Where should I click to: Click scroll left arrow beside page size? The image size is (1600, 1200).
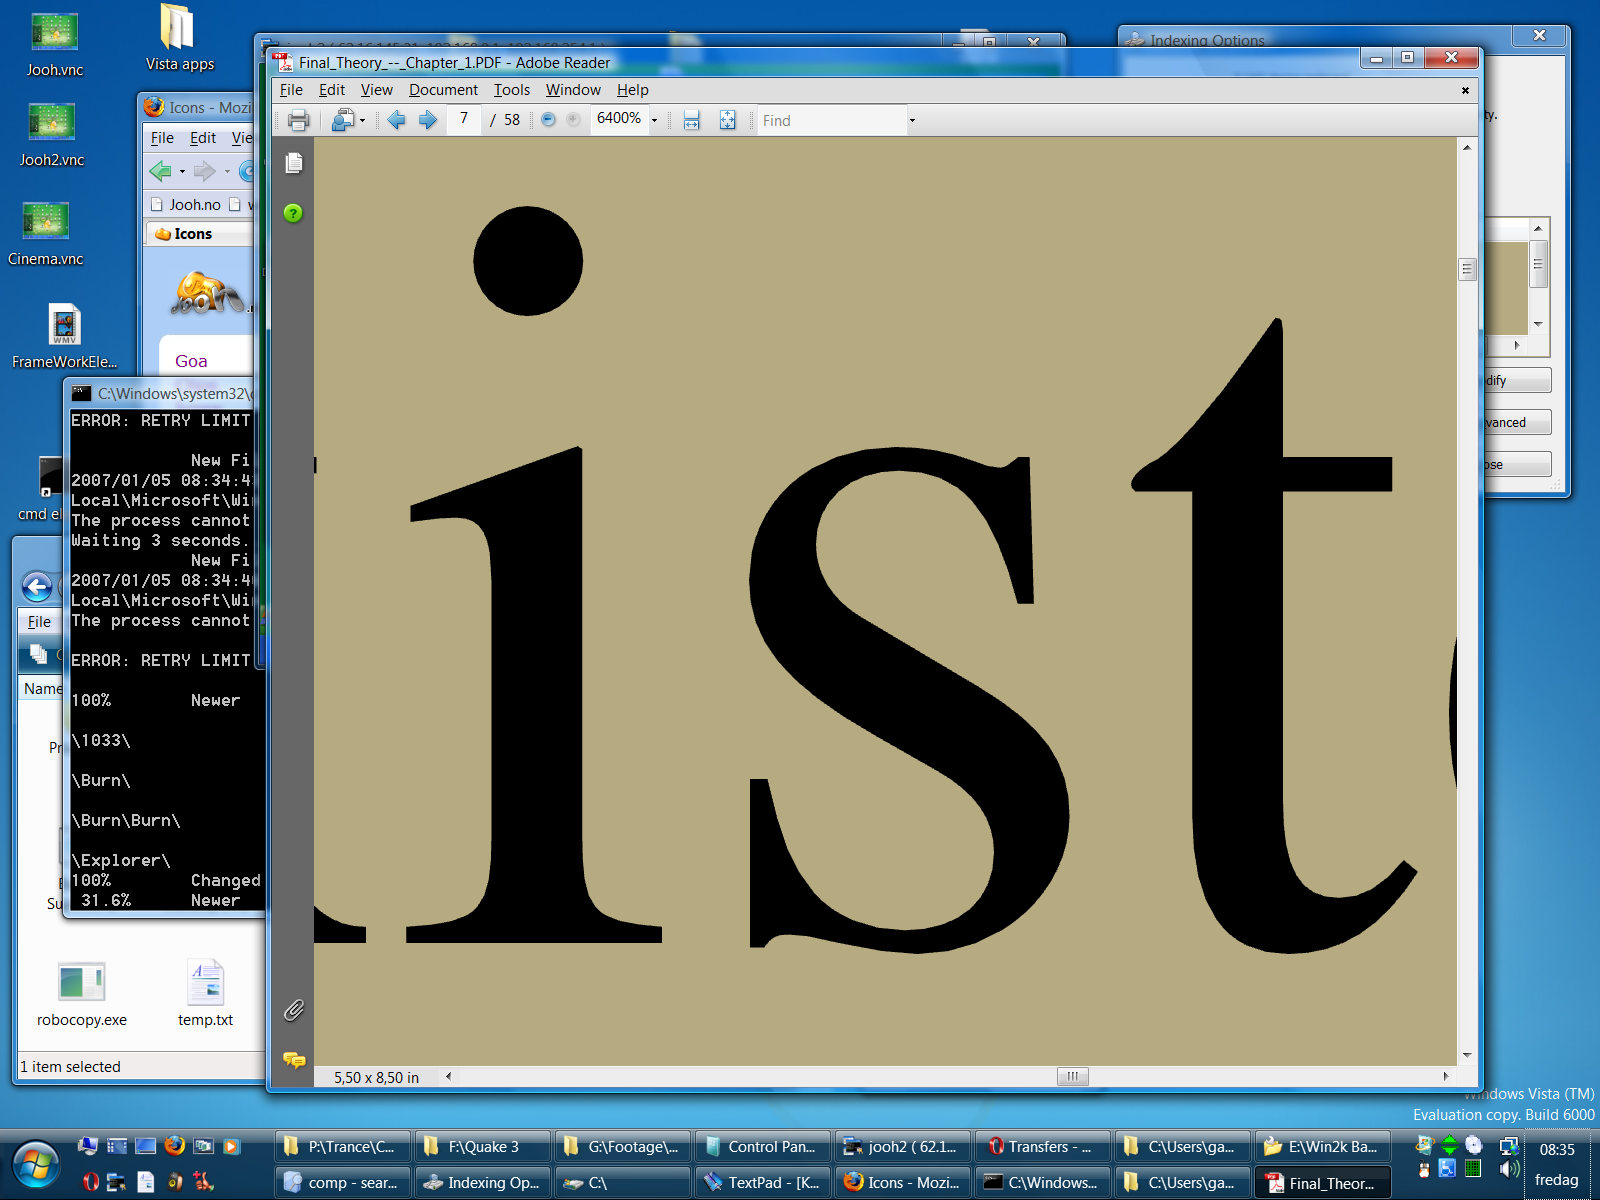click(x=448, y=1076)
